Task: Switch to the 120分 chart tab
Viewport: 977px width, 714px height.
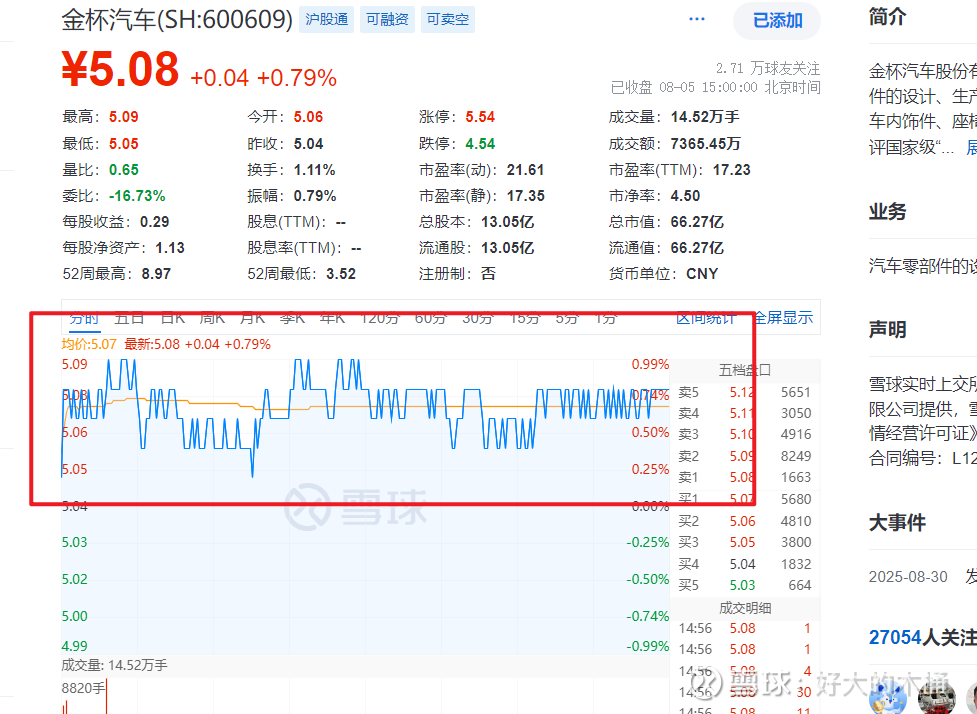Action: (x=379, y=318)
